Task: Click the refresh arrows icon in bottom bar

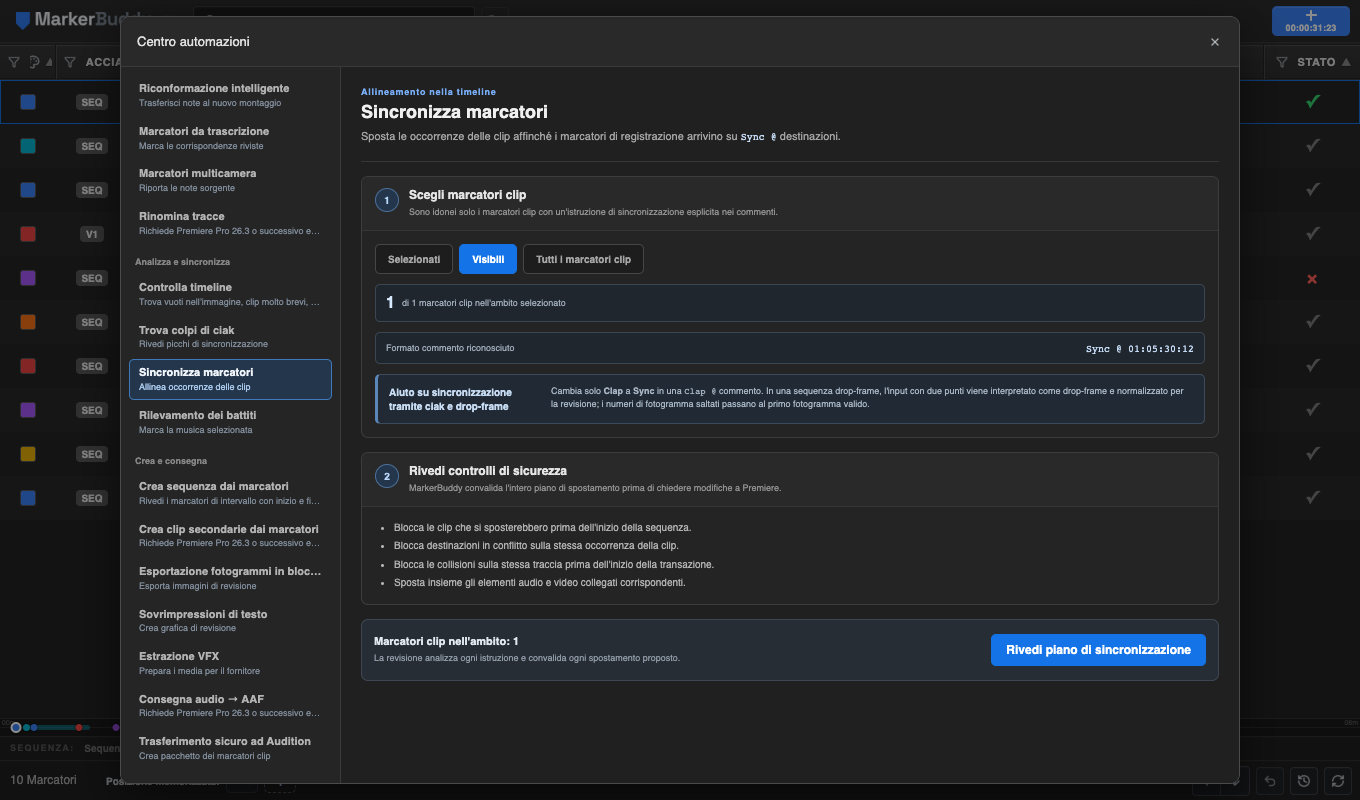Action: tap(1337, 781)
